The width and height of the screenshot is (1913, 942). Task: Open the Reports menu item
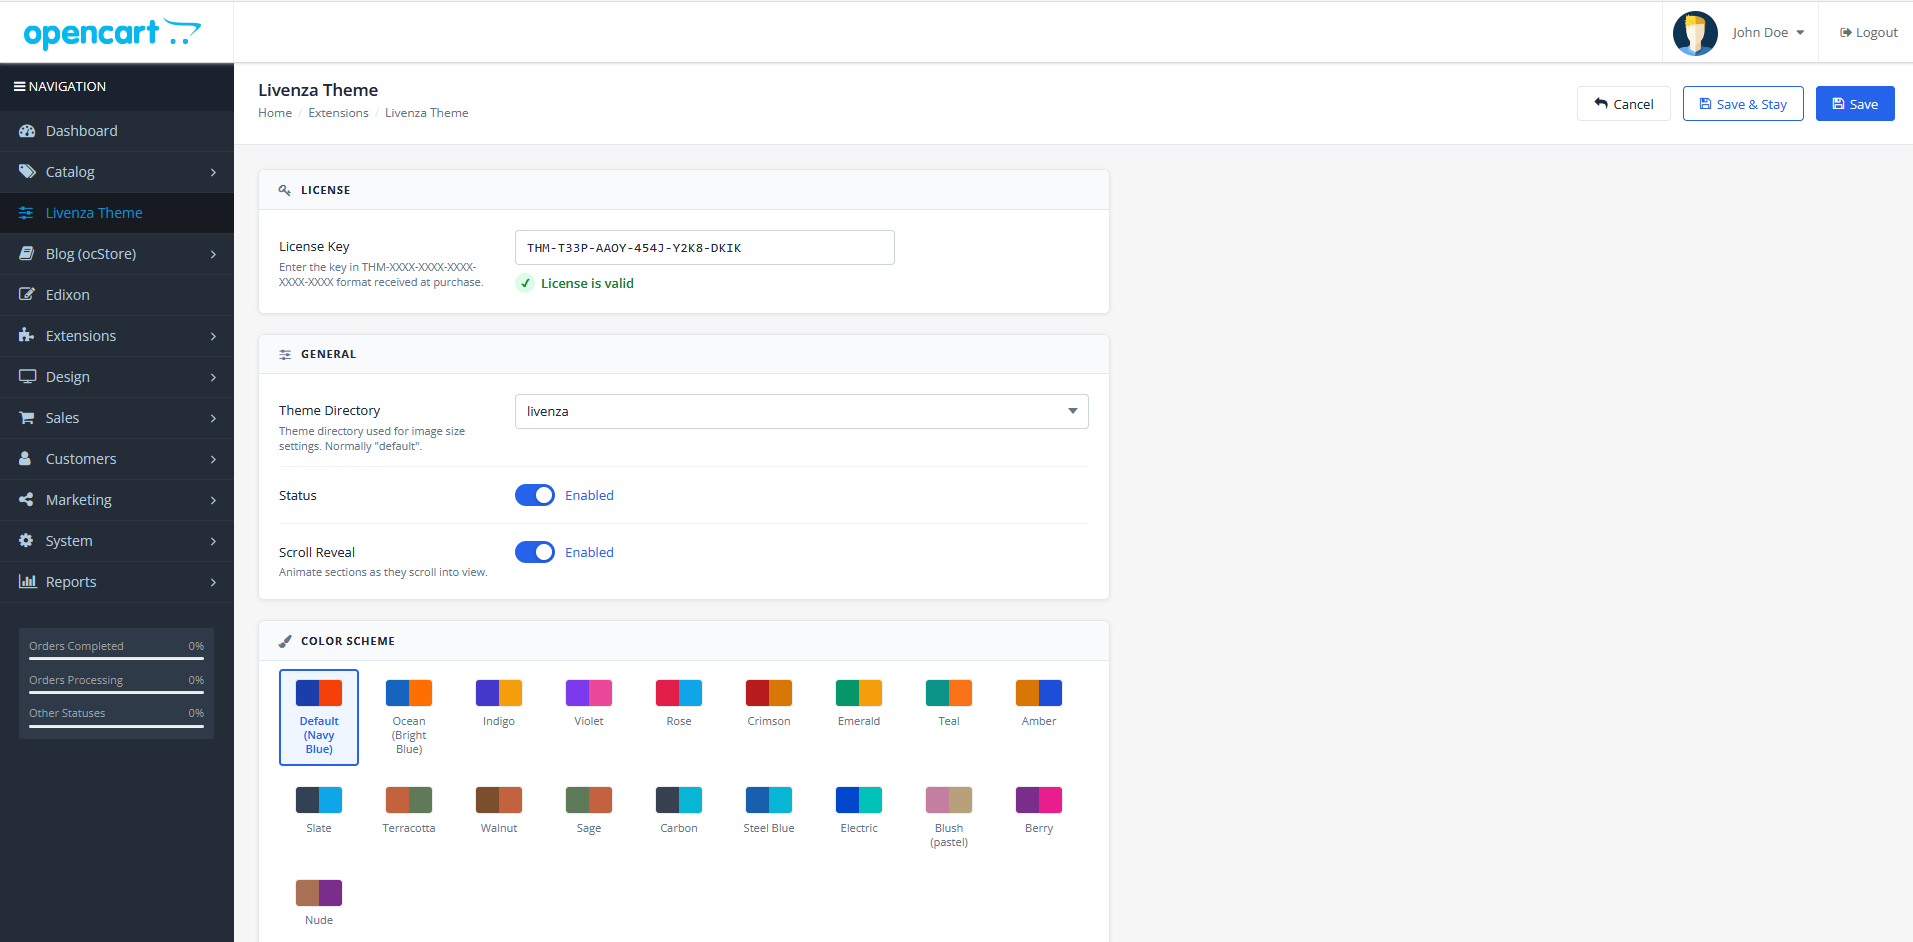tap(117, 582)
